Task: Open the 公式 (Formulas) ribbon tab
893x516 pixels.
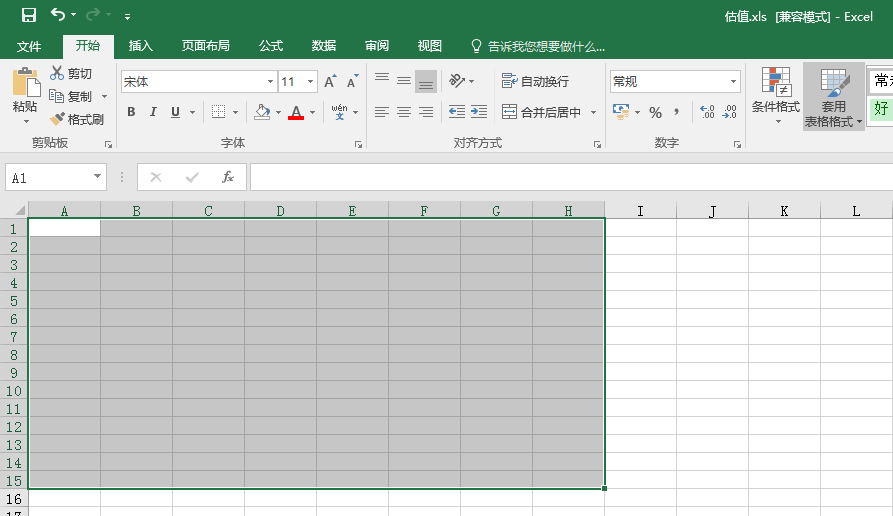Action: click(271, 46)
